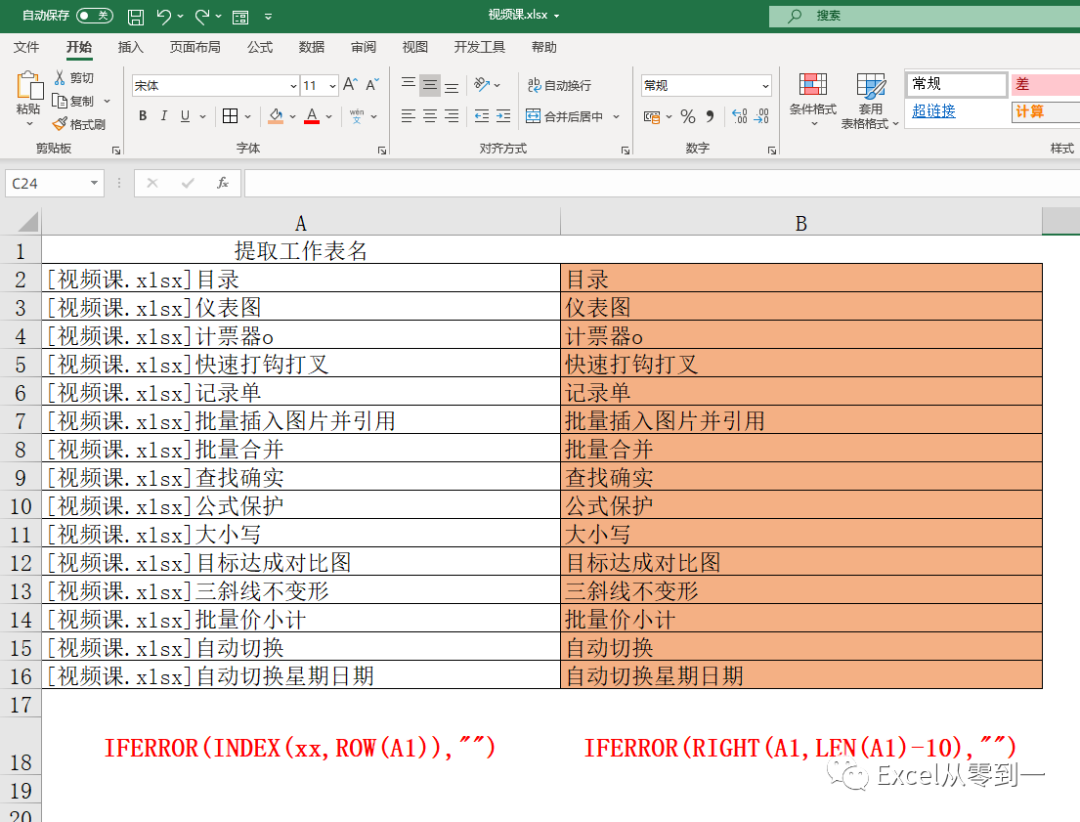Open 条件格式 conditional formatting

813,100
